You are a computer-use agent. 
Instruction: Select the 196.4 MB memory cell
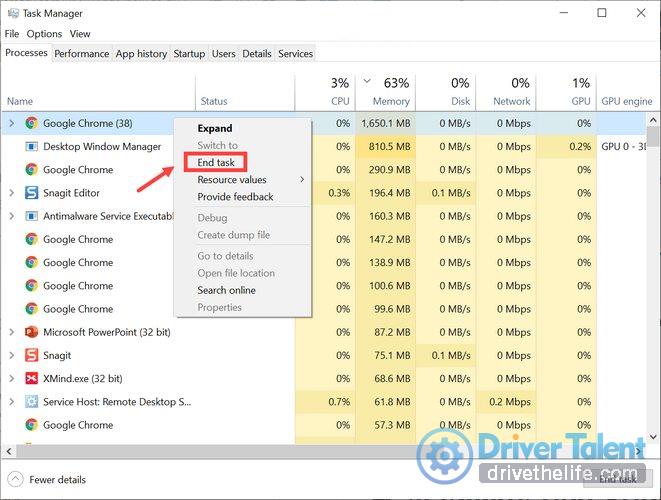(x=386, y=193)
